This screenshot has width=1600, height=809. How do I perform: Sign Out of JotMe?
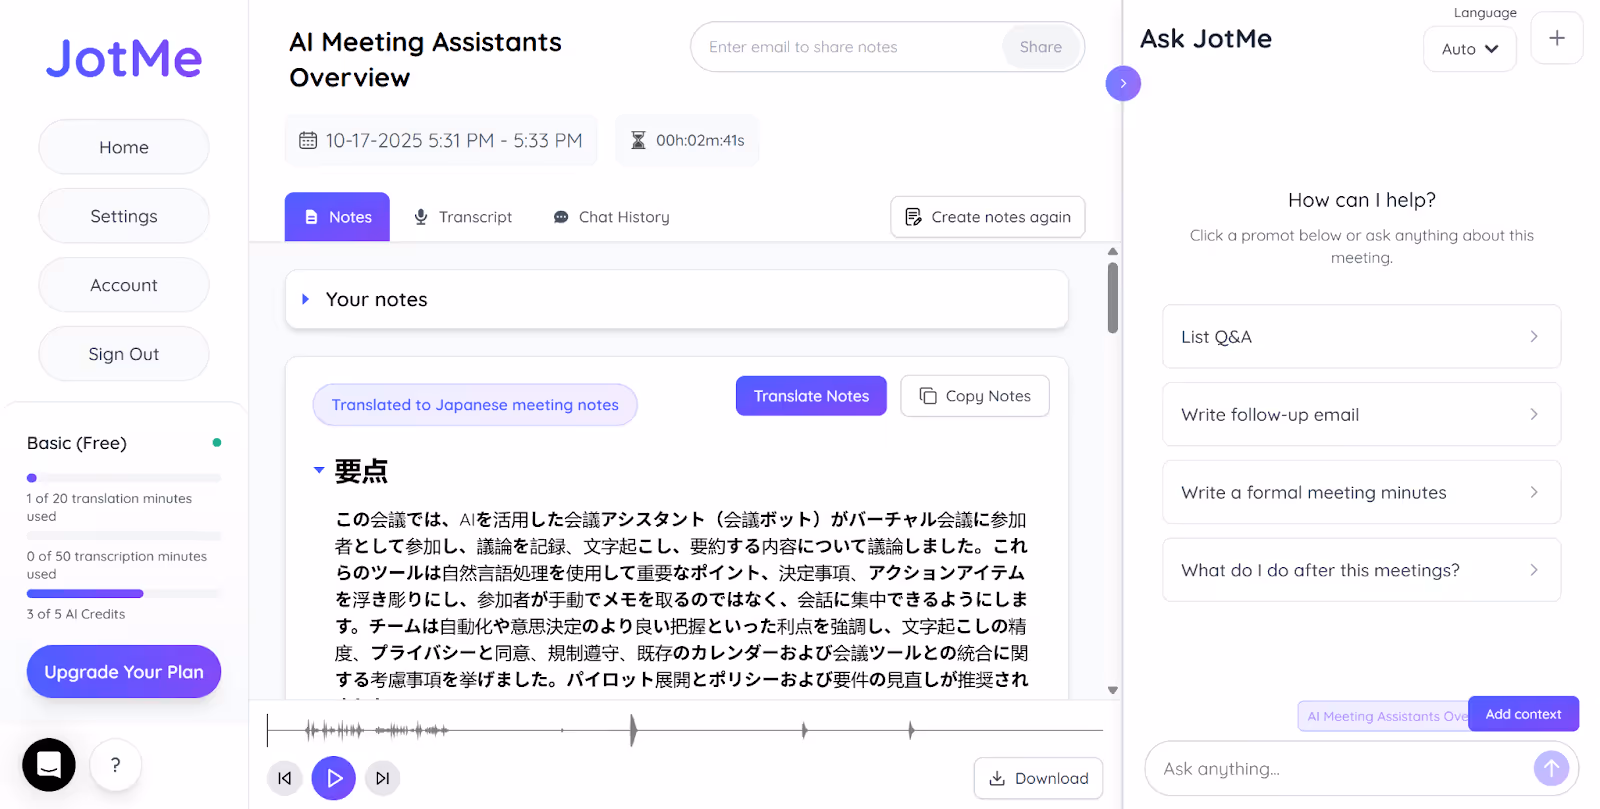point(124,354)
